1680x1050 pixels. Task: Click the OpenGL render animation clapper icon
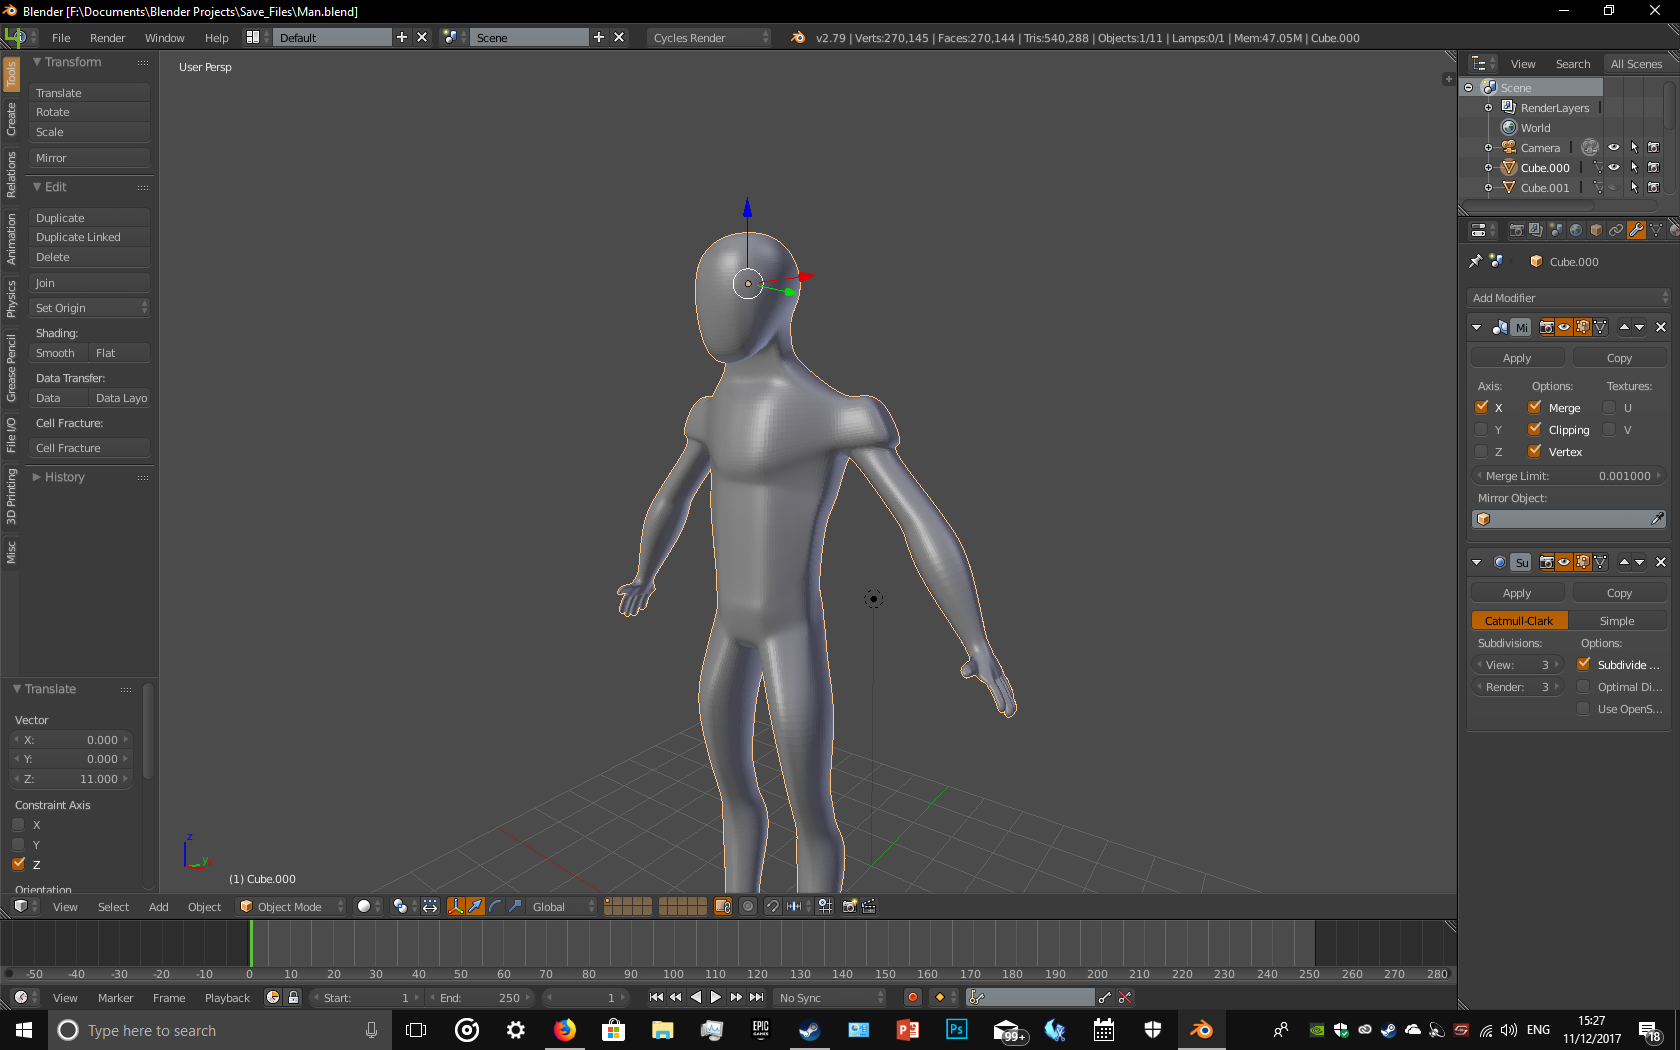(869, 906)
